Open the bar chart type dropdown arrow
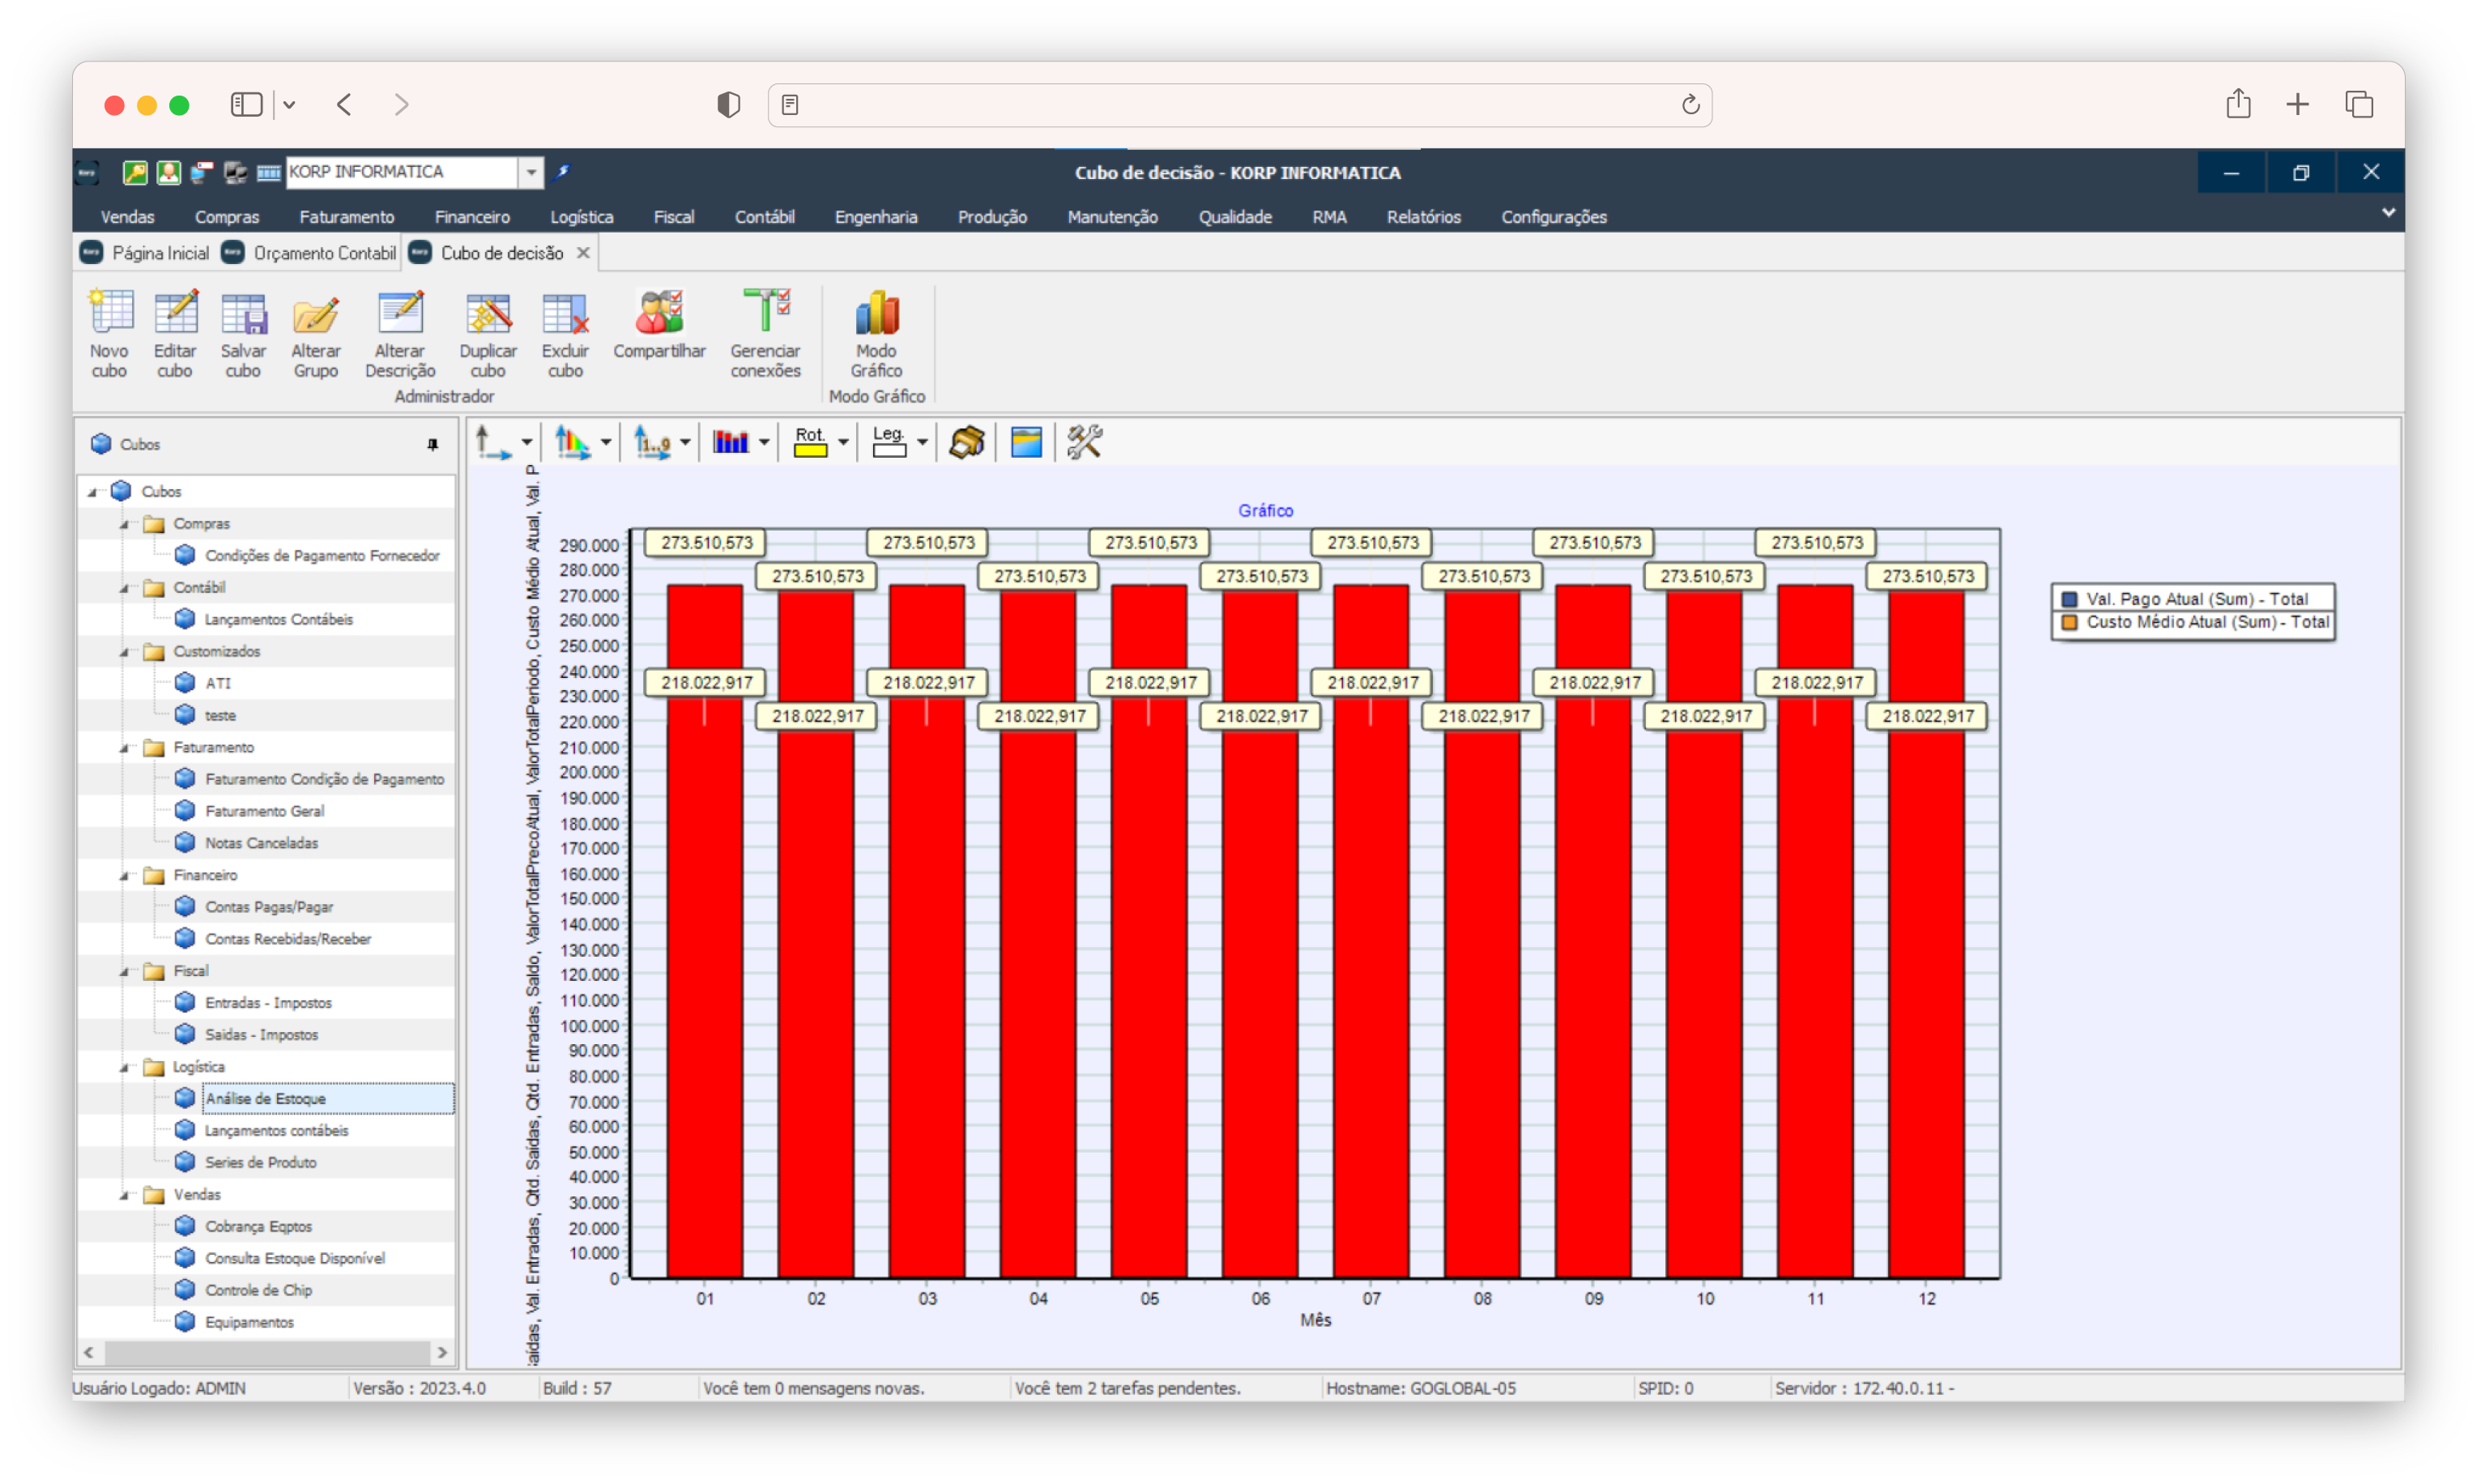The height and width of the screenshot is (1484, 2481). (764, 442)
